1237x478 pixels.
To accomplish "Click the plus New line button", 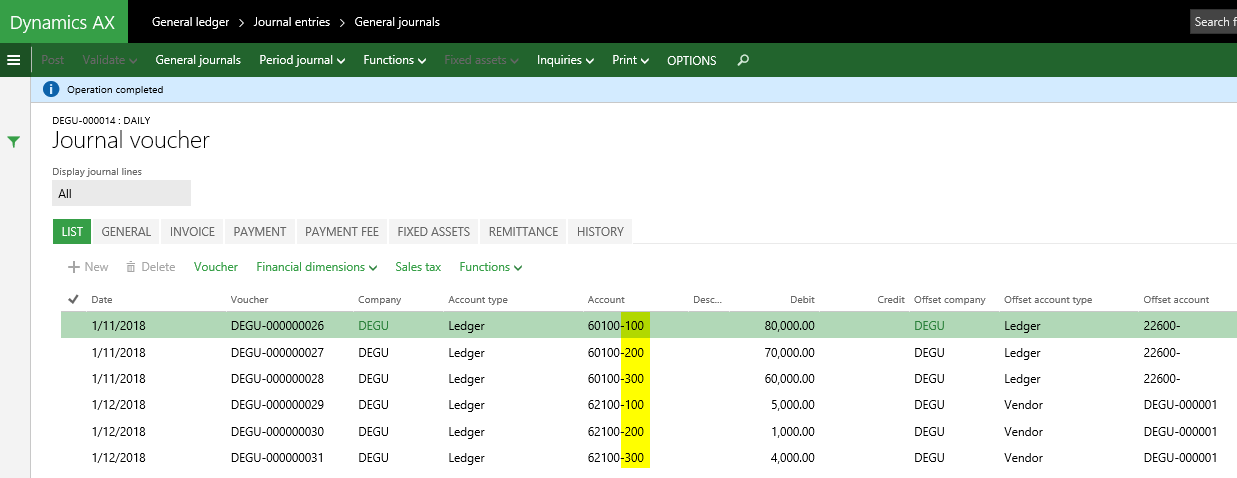I will [88, 267].
